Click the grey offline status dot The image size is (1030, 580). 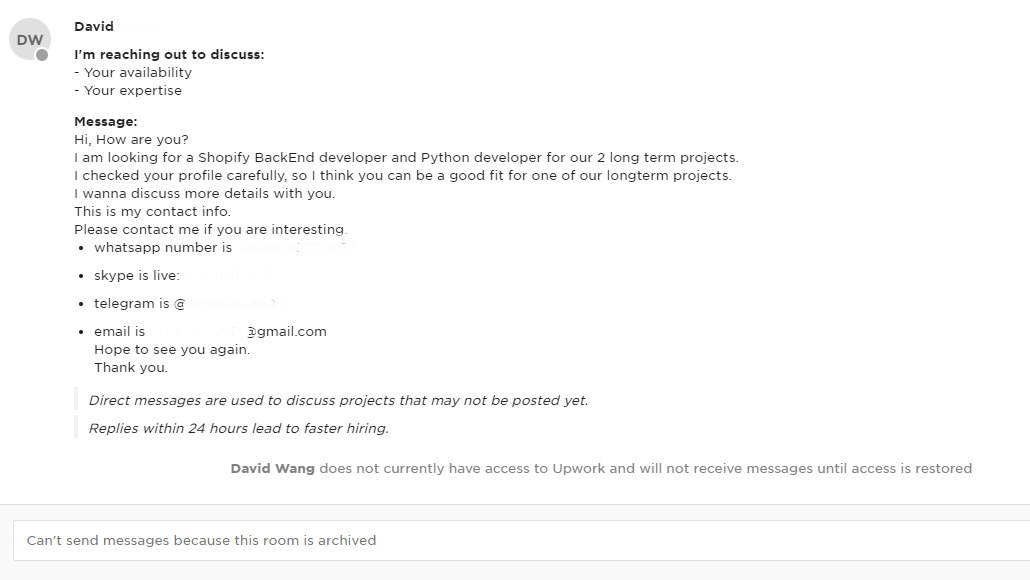[x=42, y=55]
